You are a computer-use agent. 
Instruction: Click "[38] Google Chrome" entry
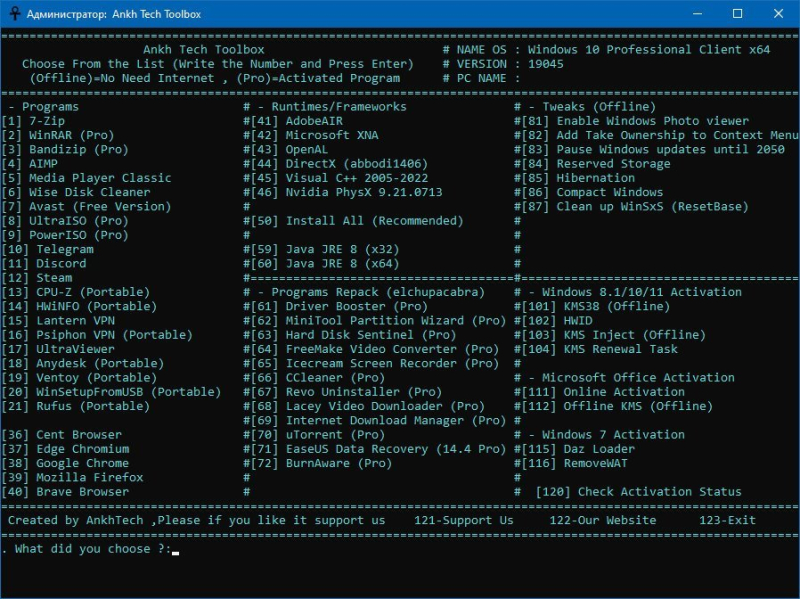[65, 464]
